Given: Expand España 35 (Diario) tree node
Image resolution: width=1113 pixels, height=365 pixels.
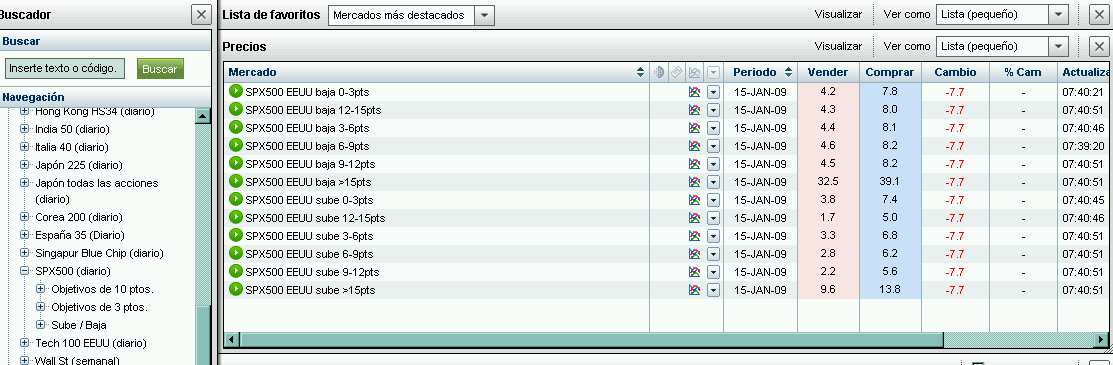Looking at the screenshot, I should 24,235.
